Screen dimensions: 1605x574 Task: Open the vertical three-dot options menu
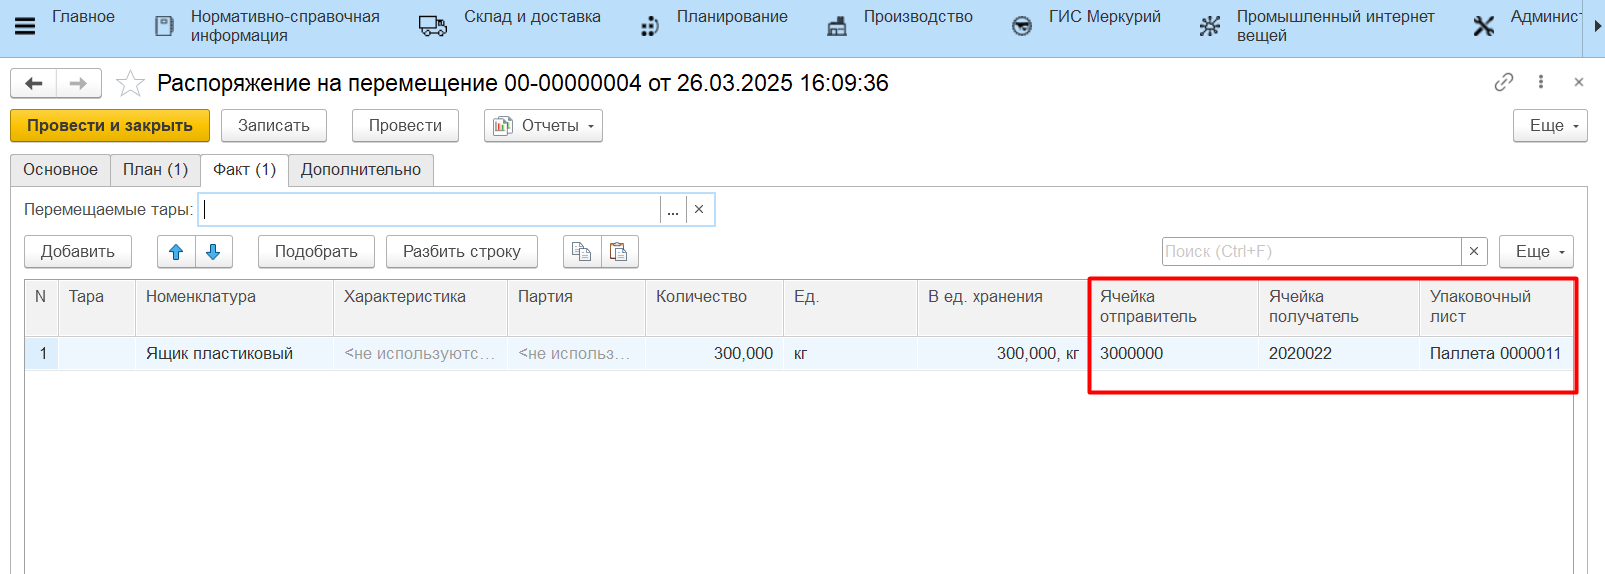1541,82
